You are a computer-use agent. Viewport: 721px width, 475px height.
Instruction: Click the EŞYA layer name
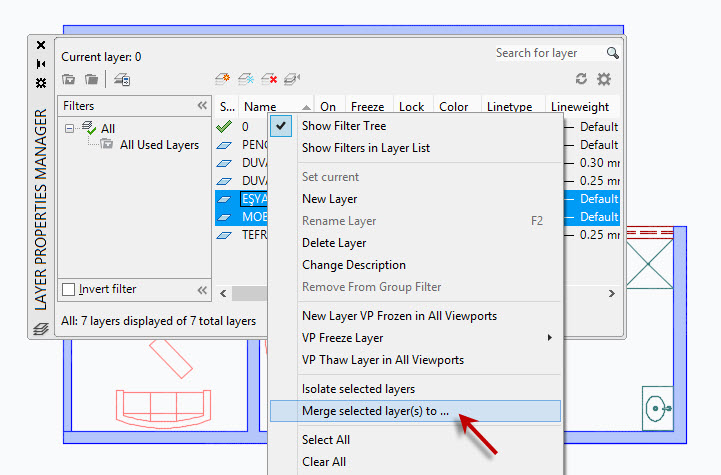[x=254, y=199]
